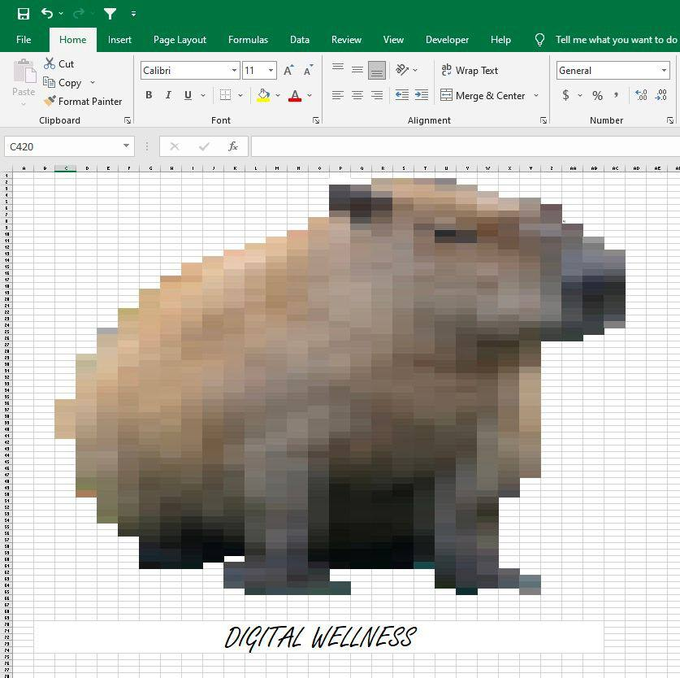Click inside the formula bar
The height and width of the screenshot is (678, 680).
(465, 147)
